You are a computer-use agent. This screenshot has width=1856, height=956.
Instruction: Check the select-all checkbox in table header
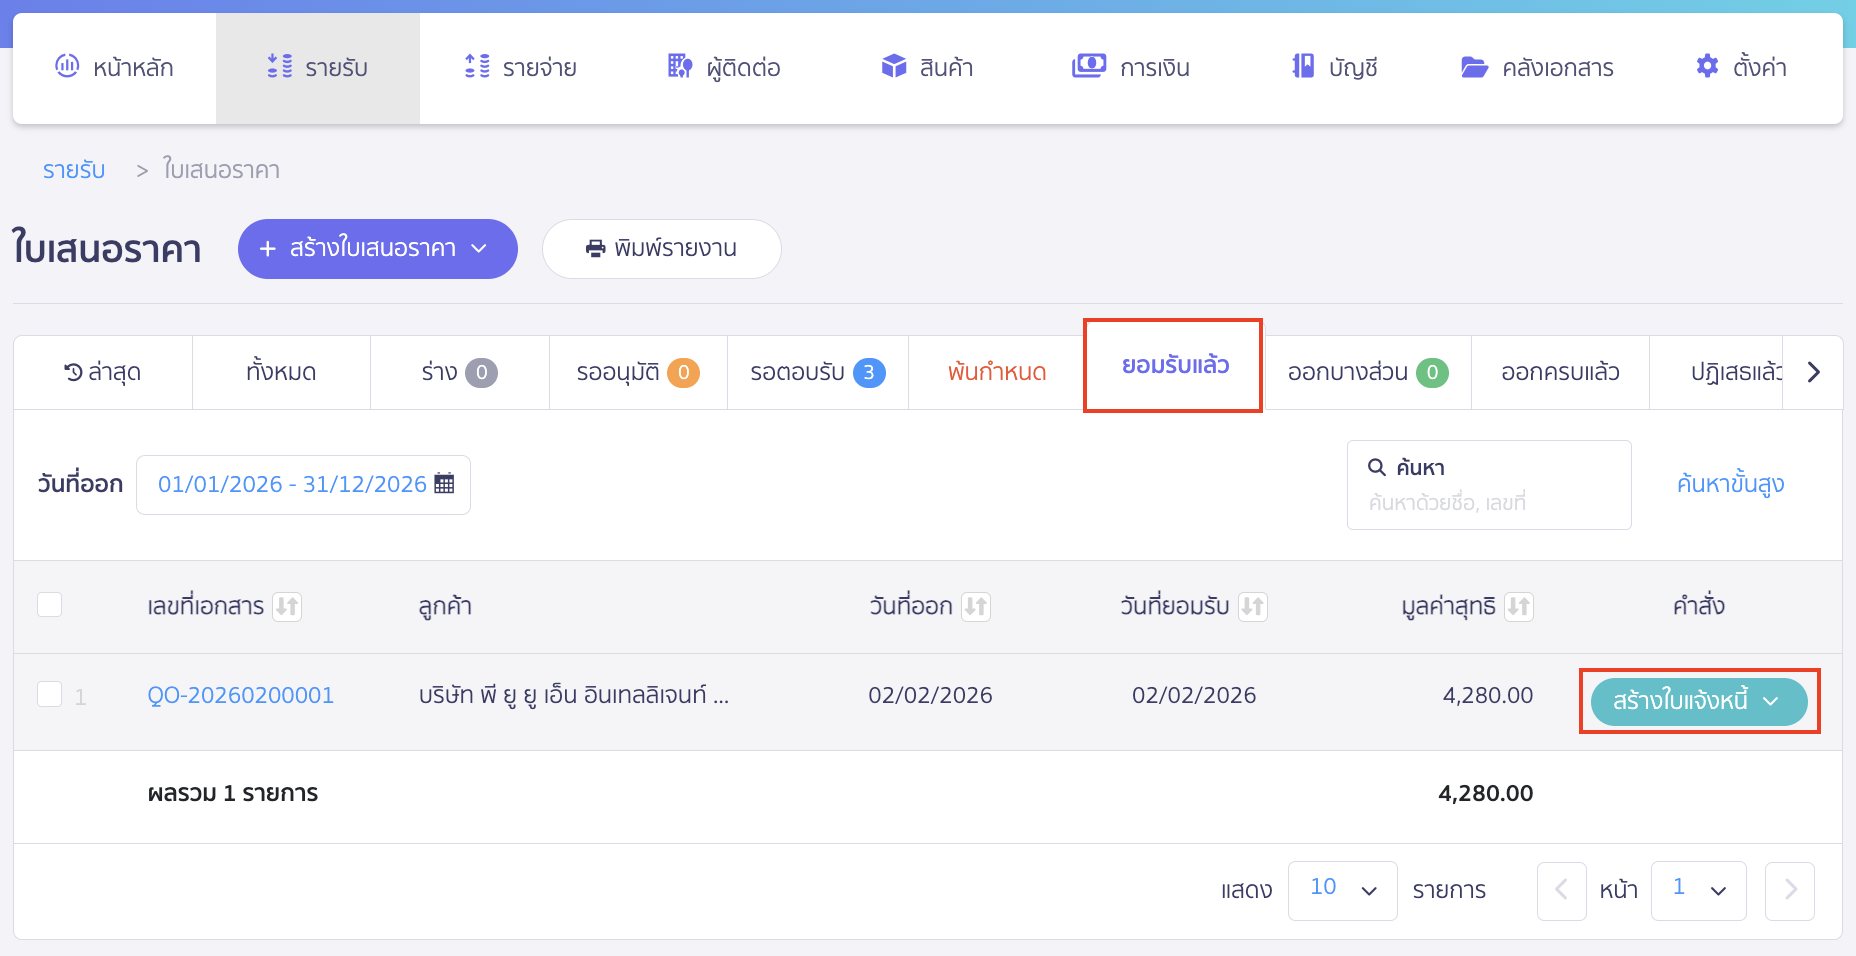coord(50,604)
